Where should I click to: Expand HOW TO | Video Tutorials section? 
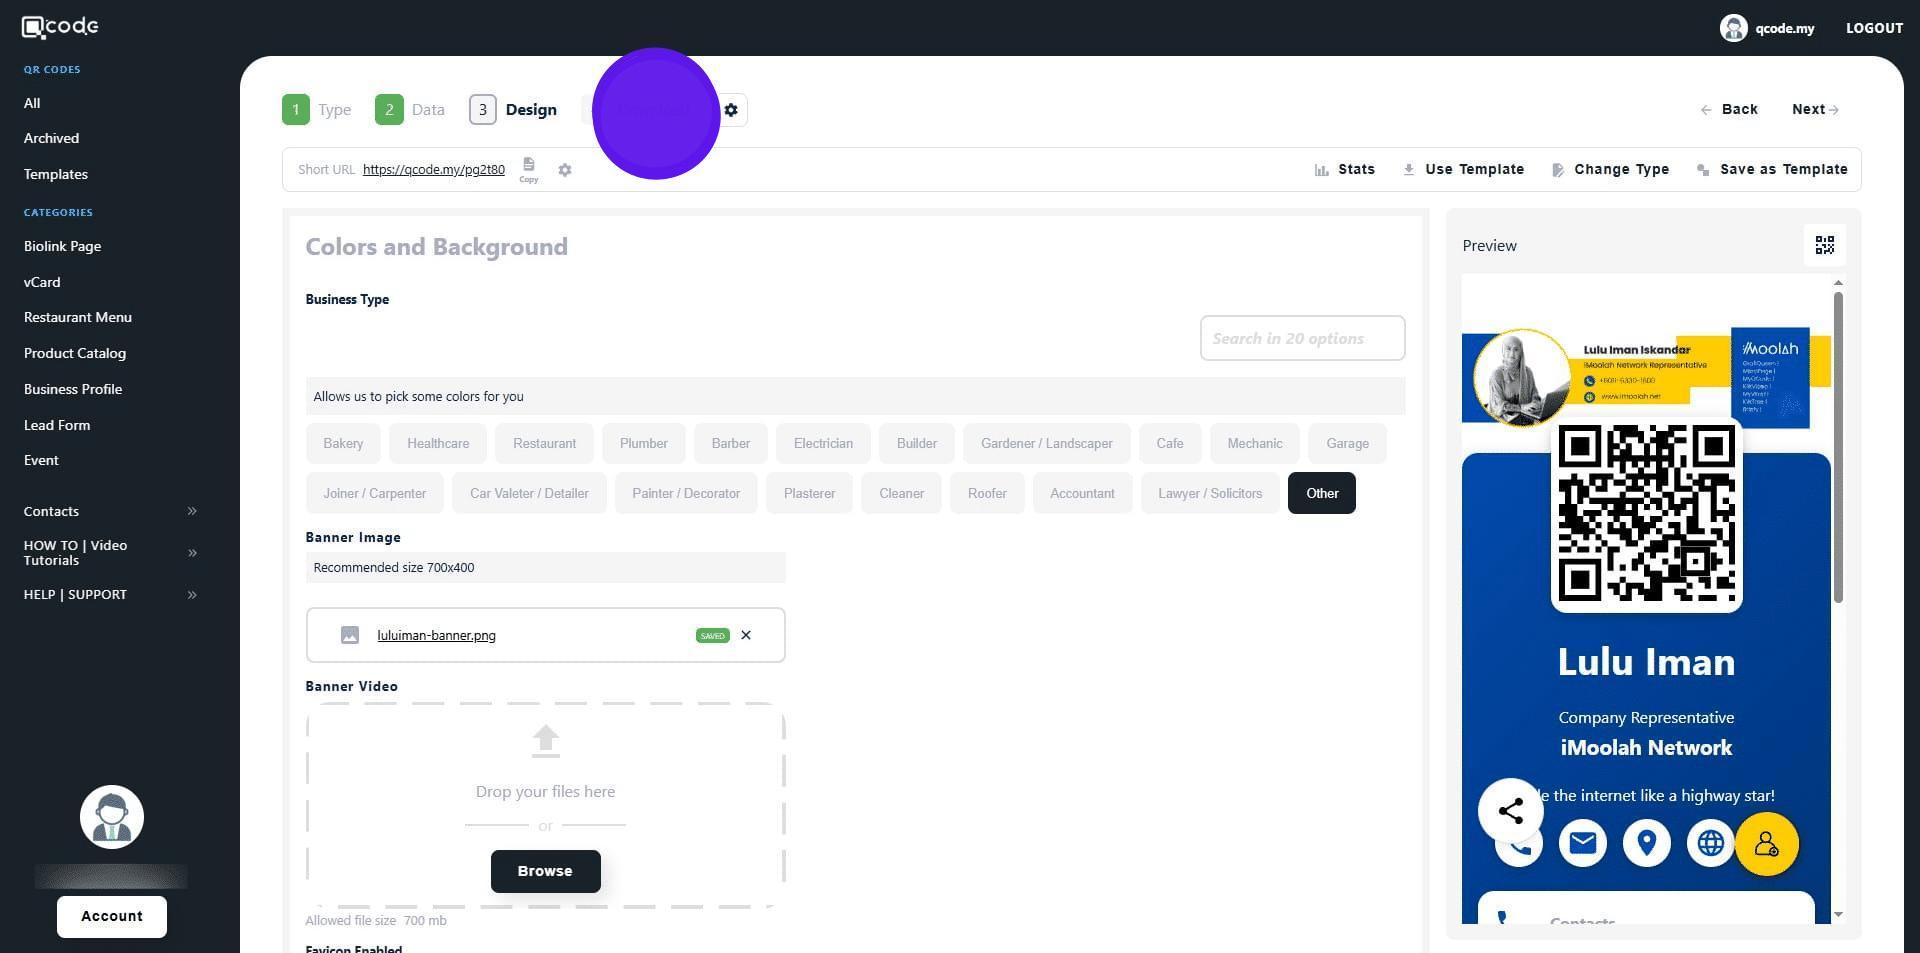point(110,553)
